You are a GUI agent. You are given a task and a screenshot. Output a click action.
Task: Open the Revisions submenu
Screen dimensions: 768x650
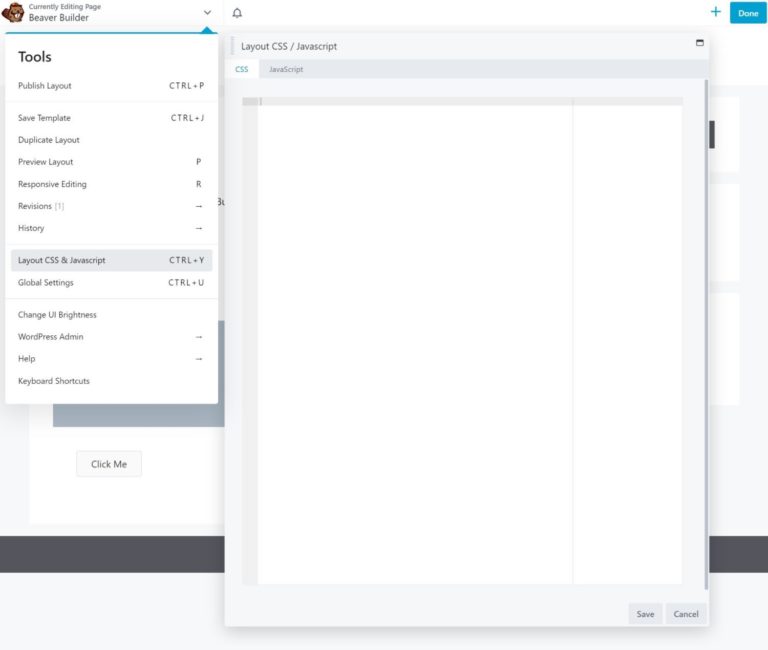[x=111, y=206]
